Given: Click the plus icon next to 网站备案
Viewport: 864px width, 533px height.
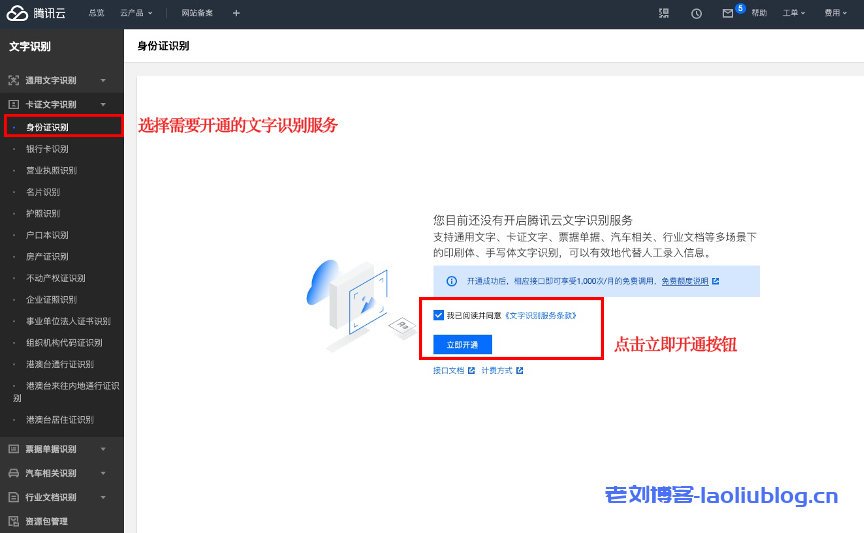Looking at the screenshot, I should tap(236, 13).
